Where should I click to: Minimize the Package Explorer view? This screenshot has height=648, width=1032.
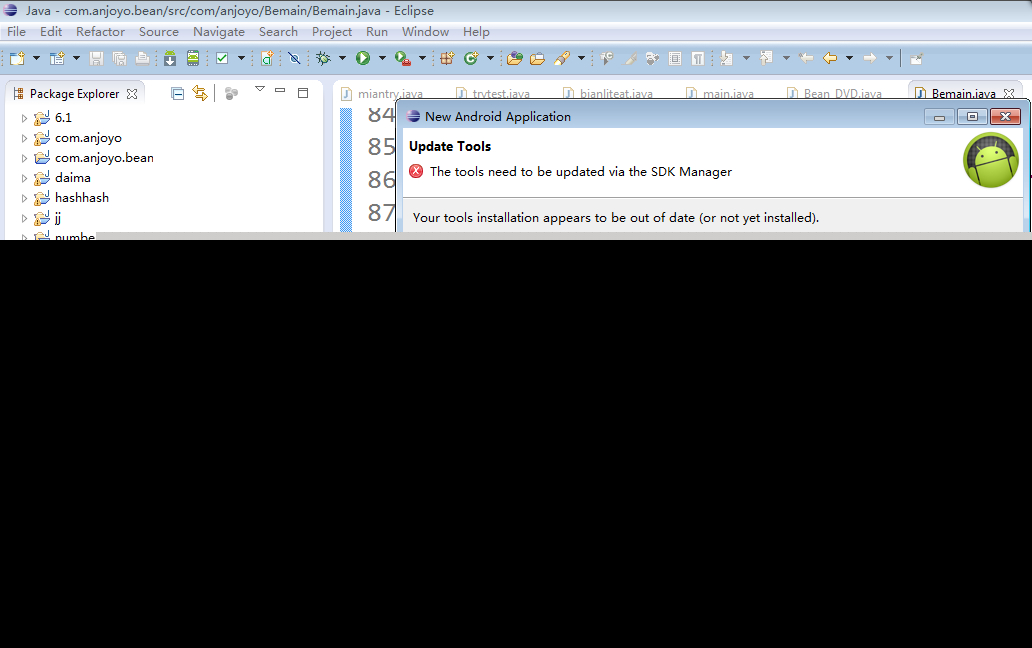click(280, 90)
